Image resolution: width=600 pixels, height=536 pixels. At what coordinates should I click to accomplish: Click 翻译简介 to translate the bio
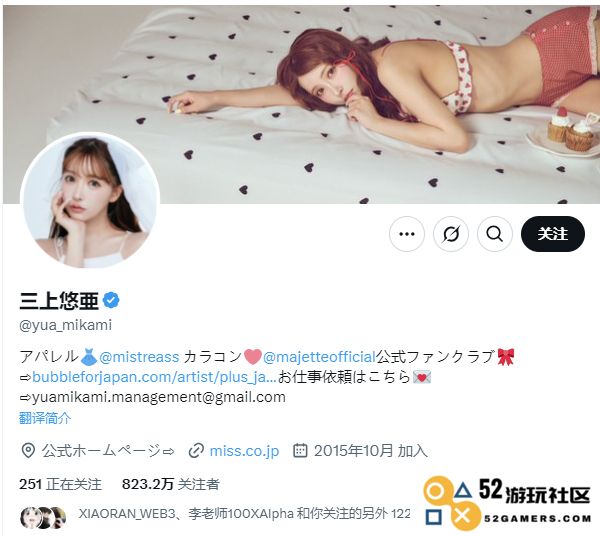[x=45, y=418]
